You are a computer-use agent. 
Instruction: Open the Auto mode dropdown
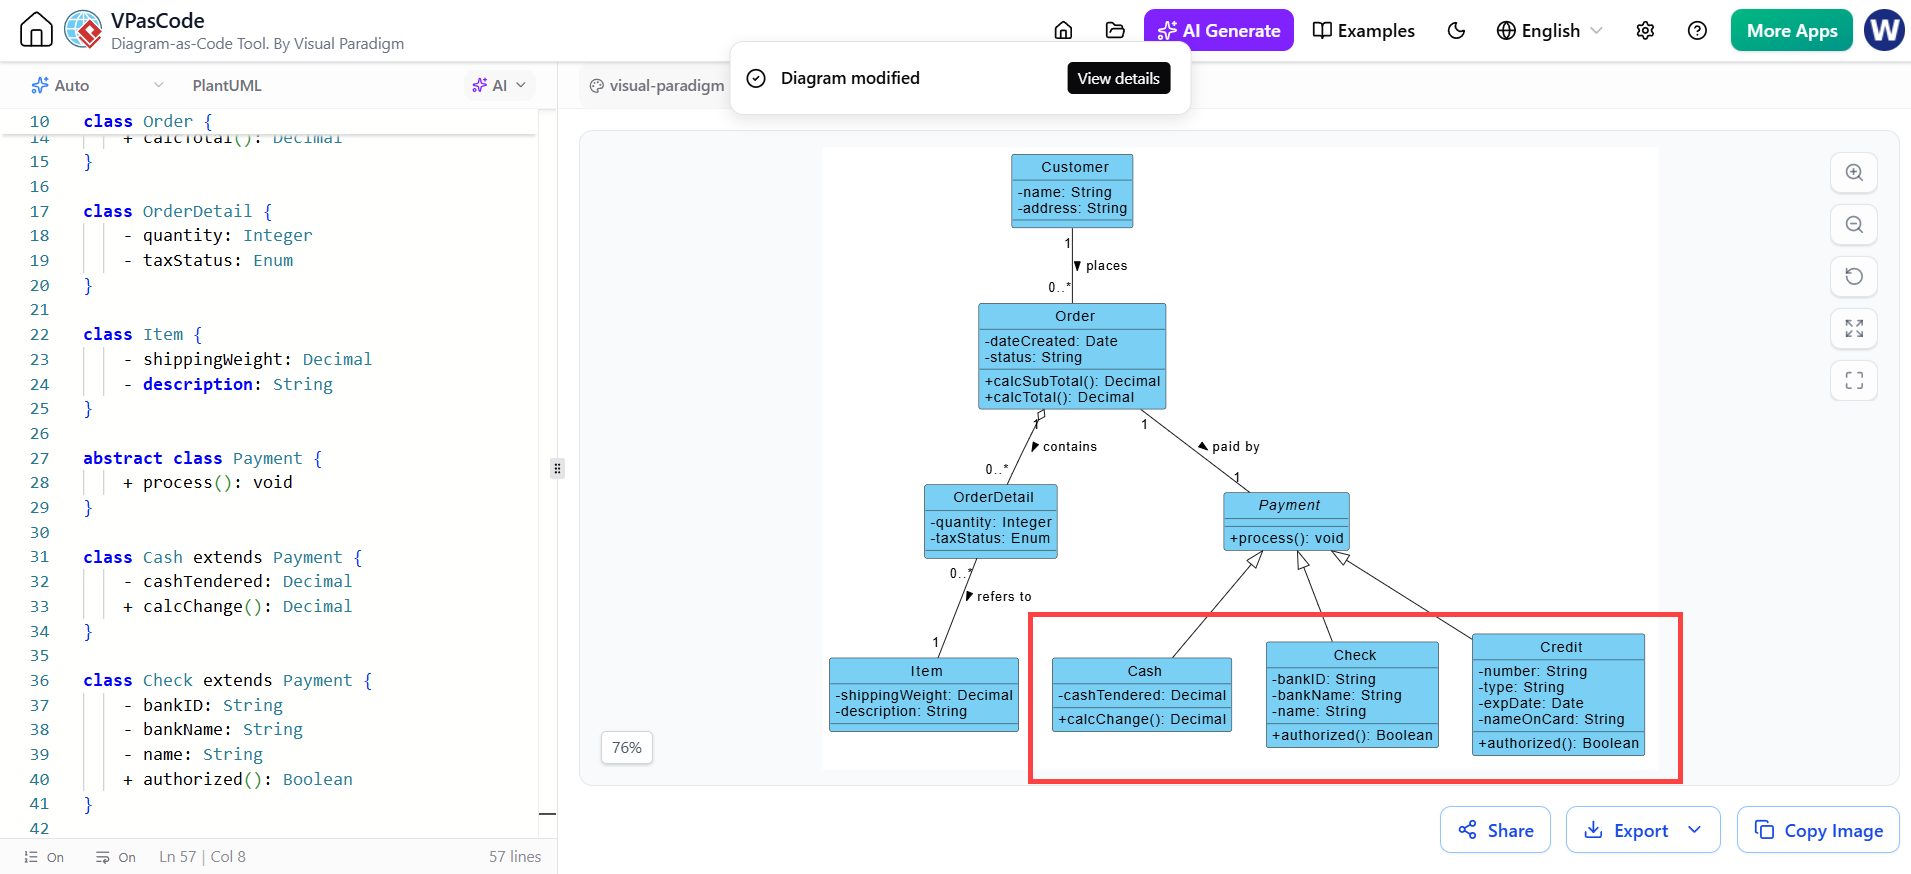[97, 85]
